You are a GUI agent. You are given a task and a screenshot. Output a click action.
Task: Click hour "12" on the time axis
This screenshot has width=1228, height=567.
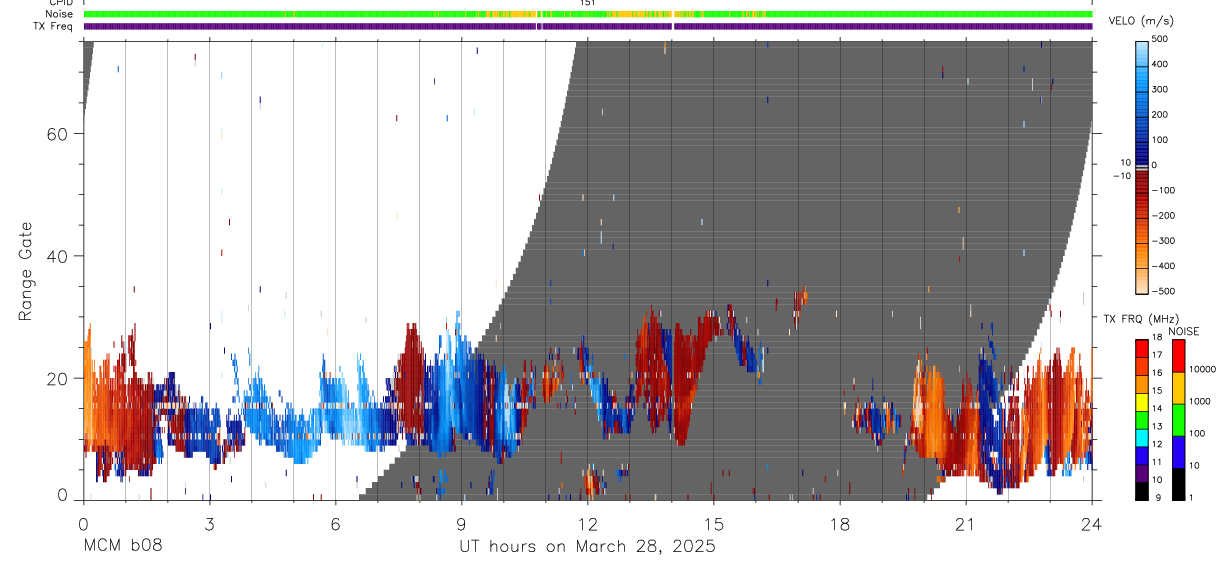click(x=587, y=523)
